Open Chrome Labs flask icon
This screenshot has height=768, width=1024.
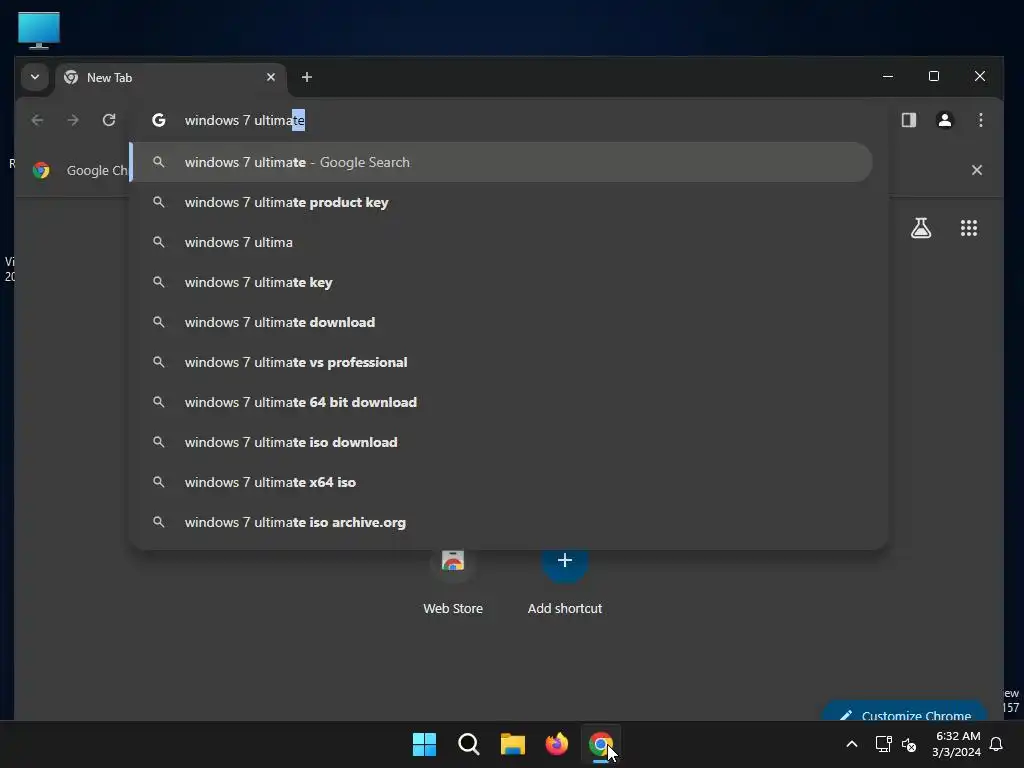921,228
